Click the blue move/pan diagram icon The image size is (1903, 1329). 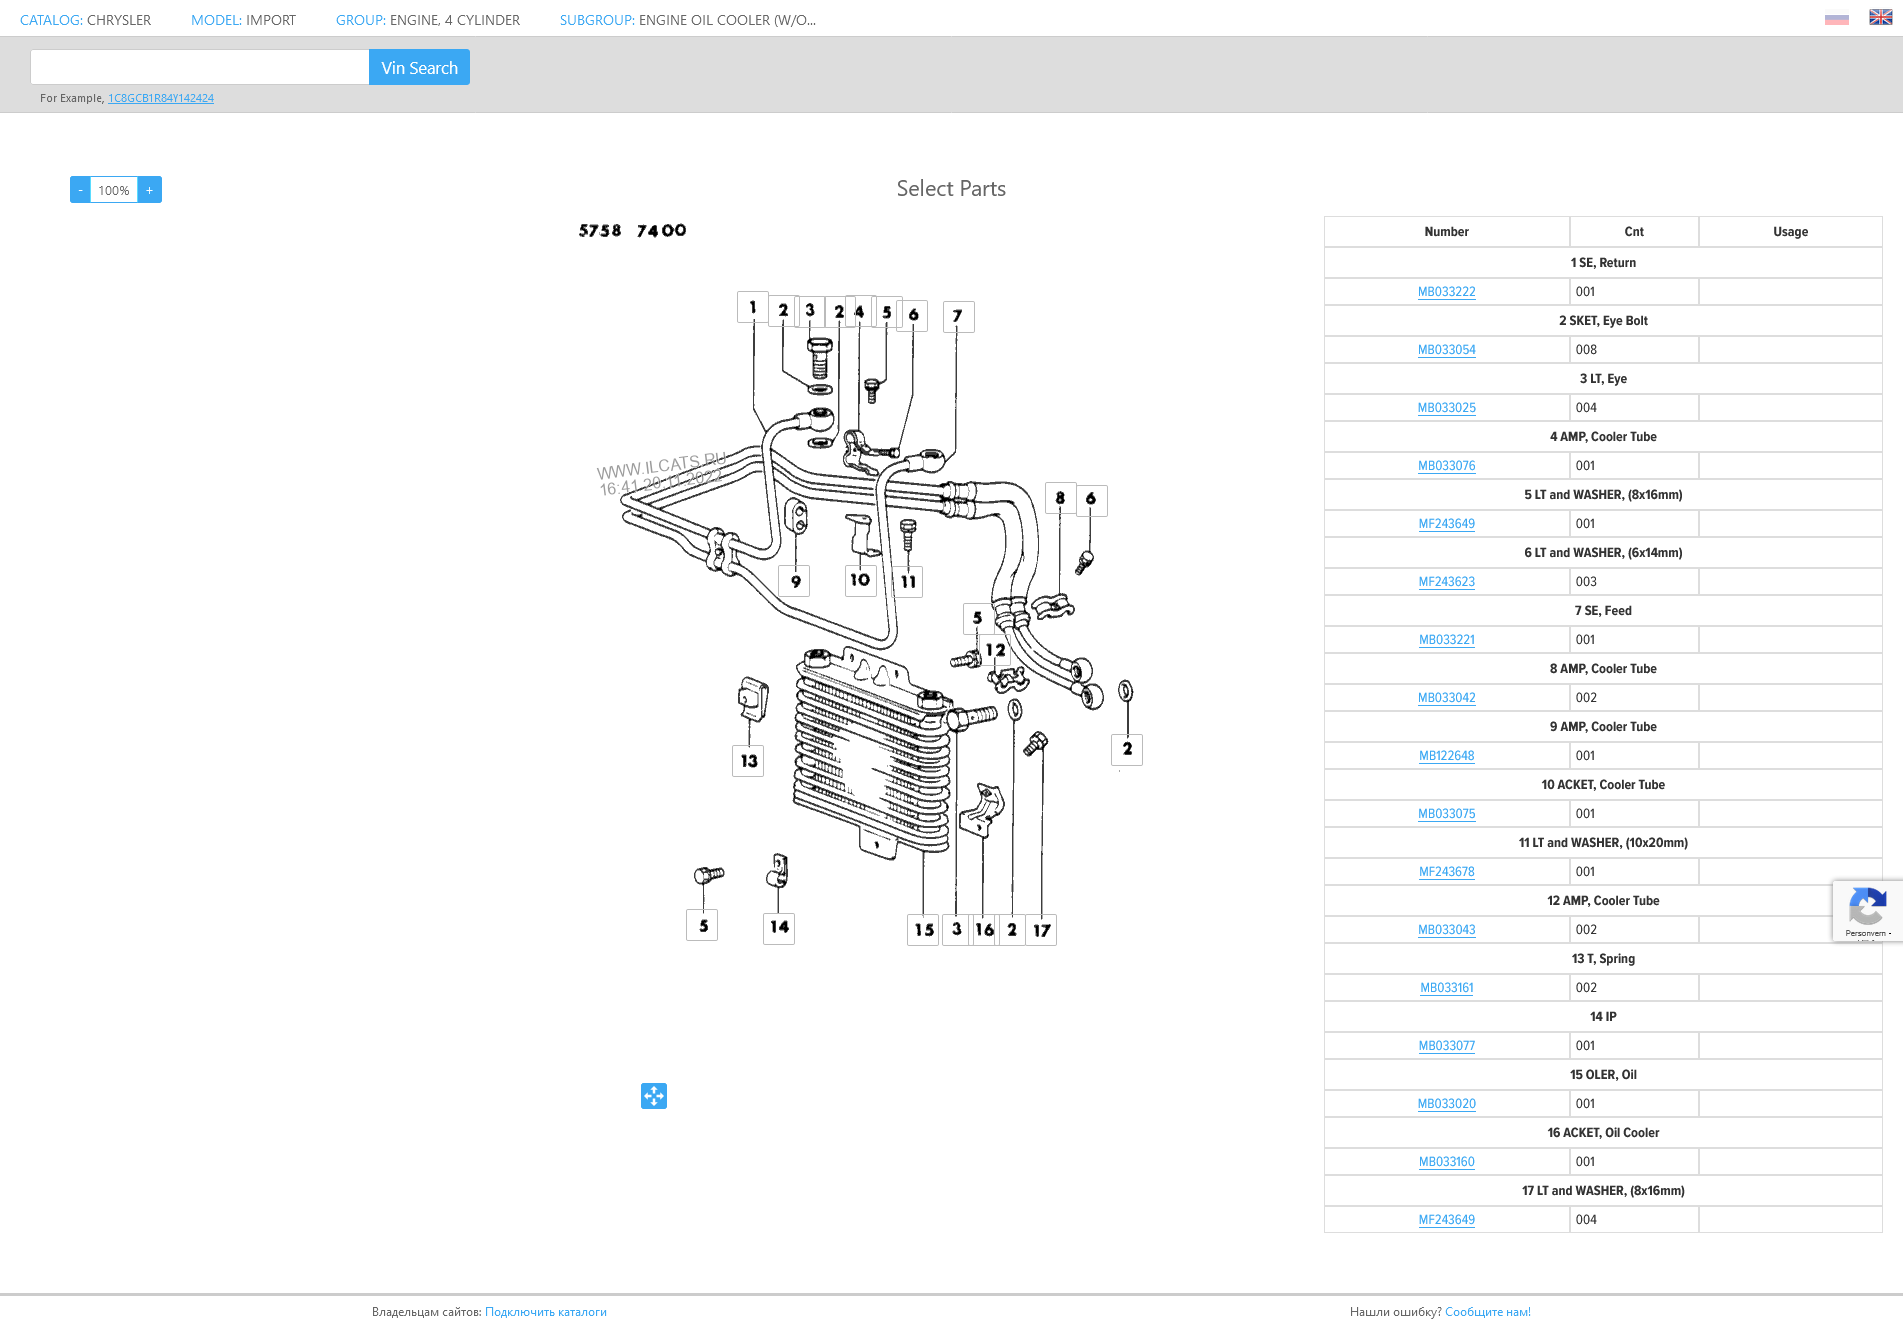[x=654, y=1096]
